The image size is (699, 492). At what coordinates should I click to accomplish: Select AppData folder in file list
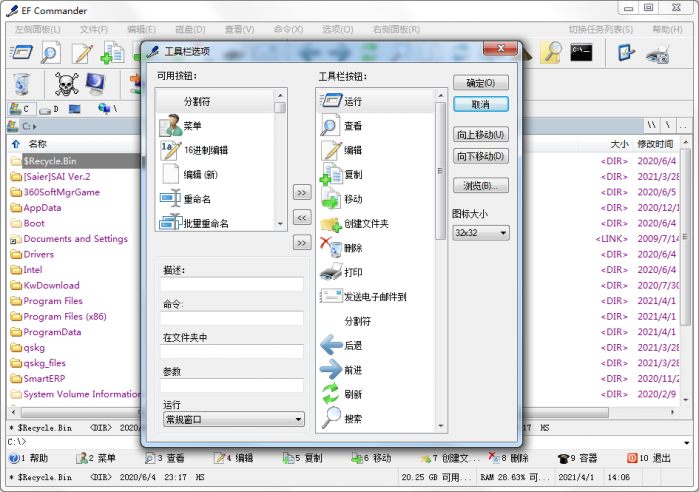(42, 208)
